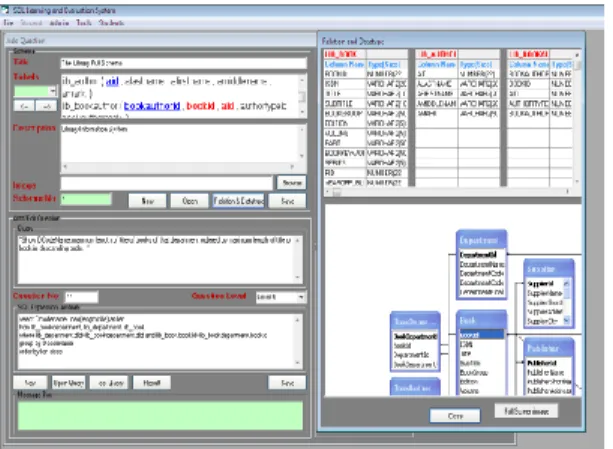Viewport: 613px width, 449px height.
Task: Click the EDITION cell in lib_book grid
Action: pyautogui.click(x=345, y=123)
